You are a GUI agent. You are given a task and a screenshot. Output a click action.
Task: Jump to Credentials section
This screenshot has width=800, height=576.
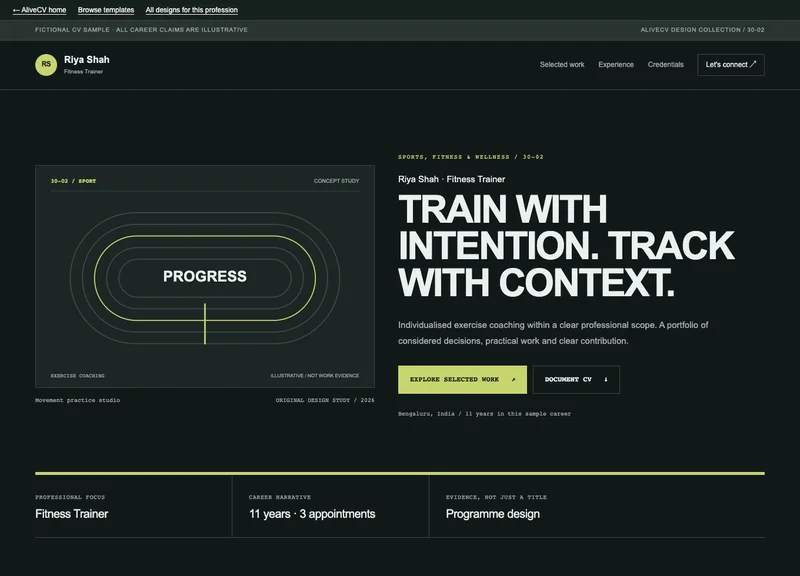[665, 65]
